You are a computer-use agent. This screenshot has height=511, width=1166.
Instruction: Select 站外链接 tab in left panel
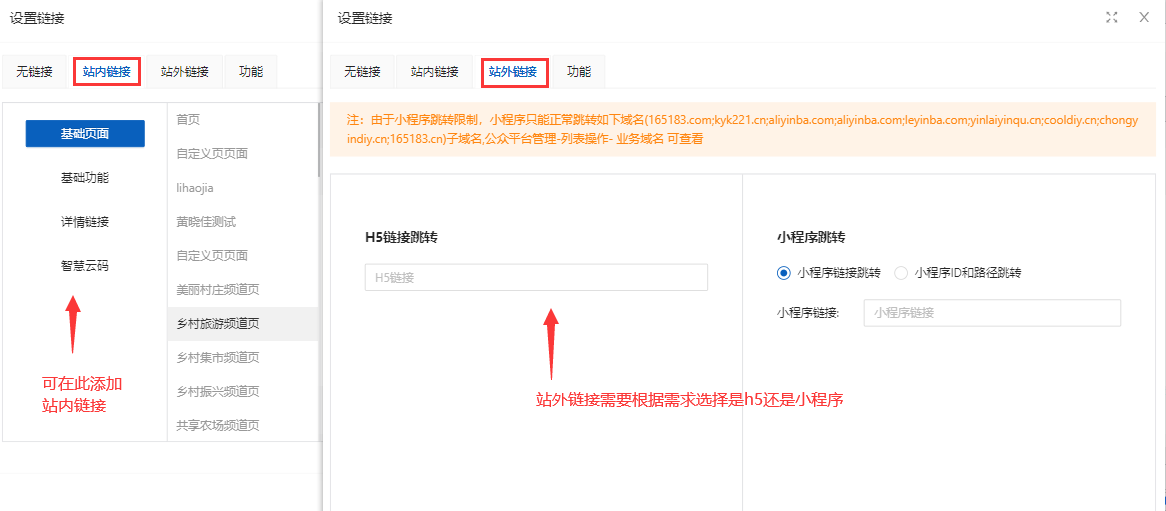tap(185, 72)
